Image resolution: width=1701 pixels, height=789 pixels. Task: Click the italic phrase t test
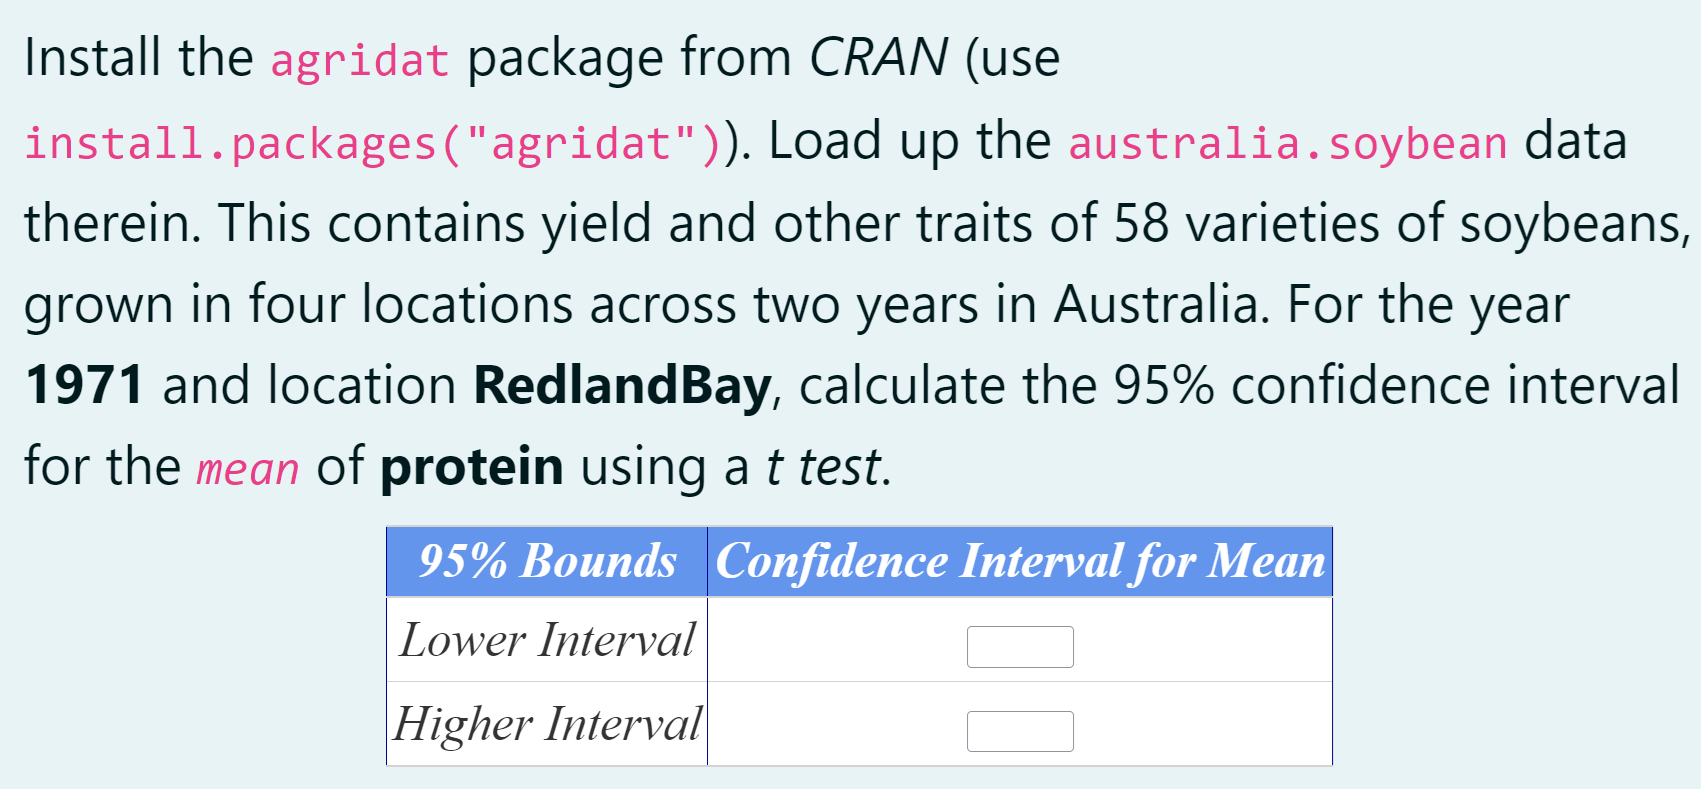point(825,467)
